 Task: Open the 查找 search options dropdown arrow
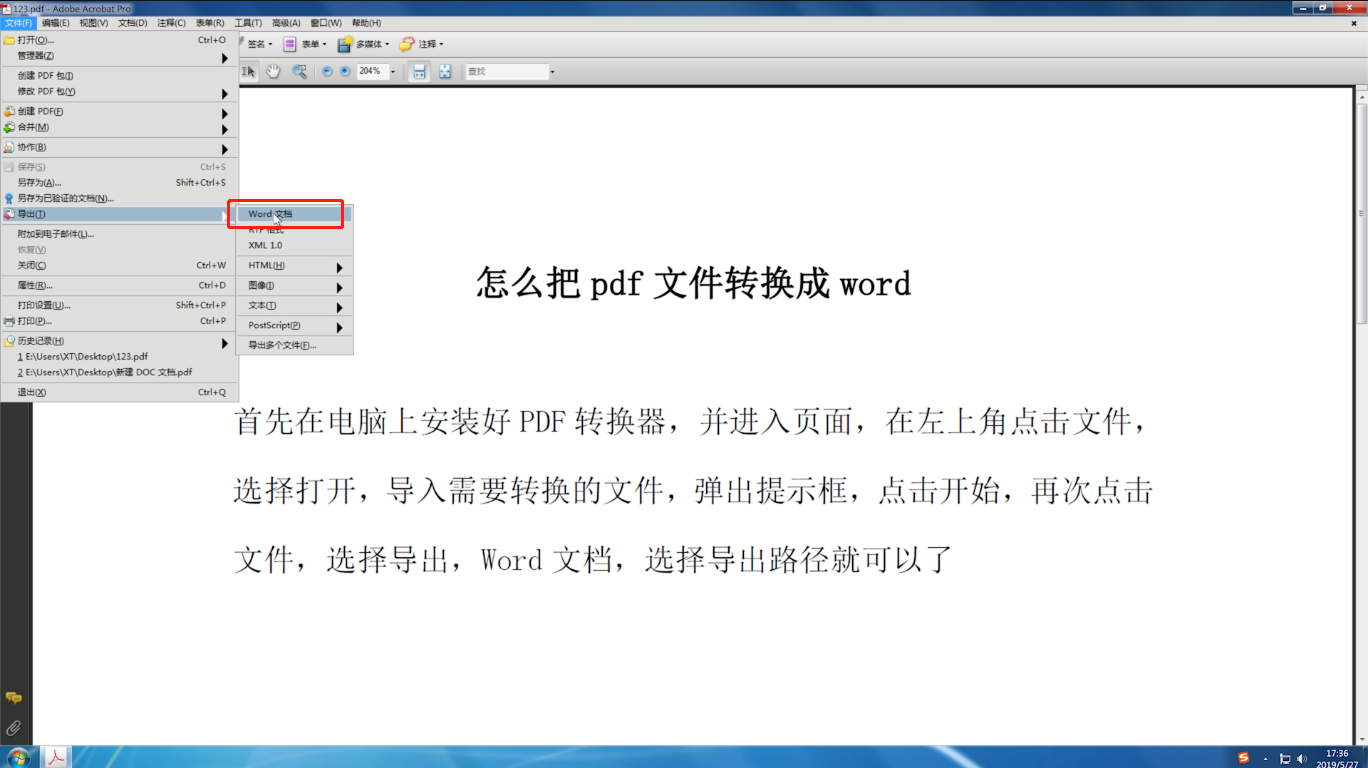coord(552,71)
